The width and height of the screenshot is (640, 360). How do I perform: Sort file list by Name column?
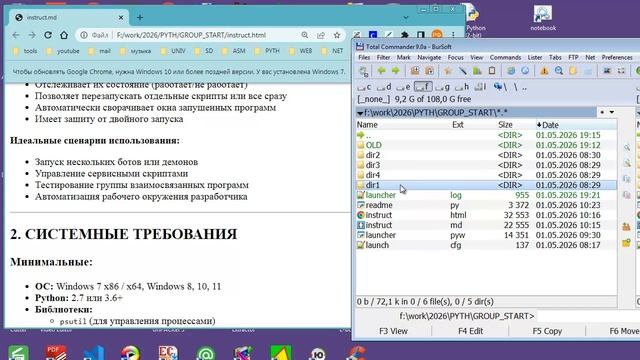point(403,125)
